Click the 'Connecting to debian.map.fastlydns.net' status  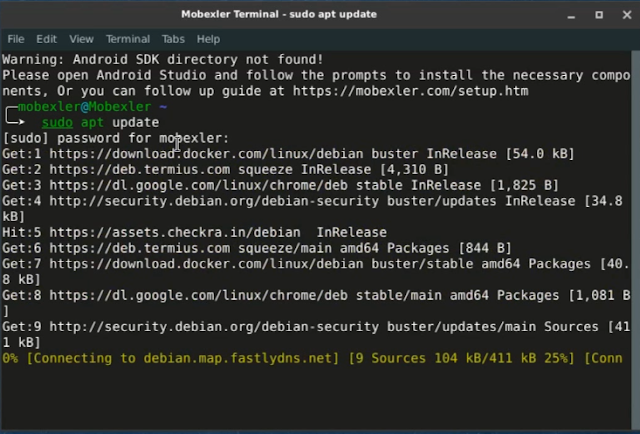pos(182,358)
